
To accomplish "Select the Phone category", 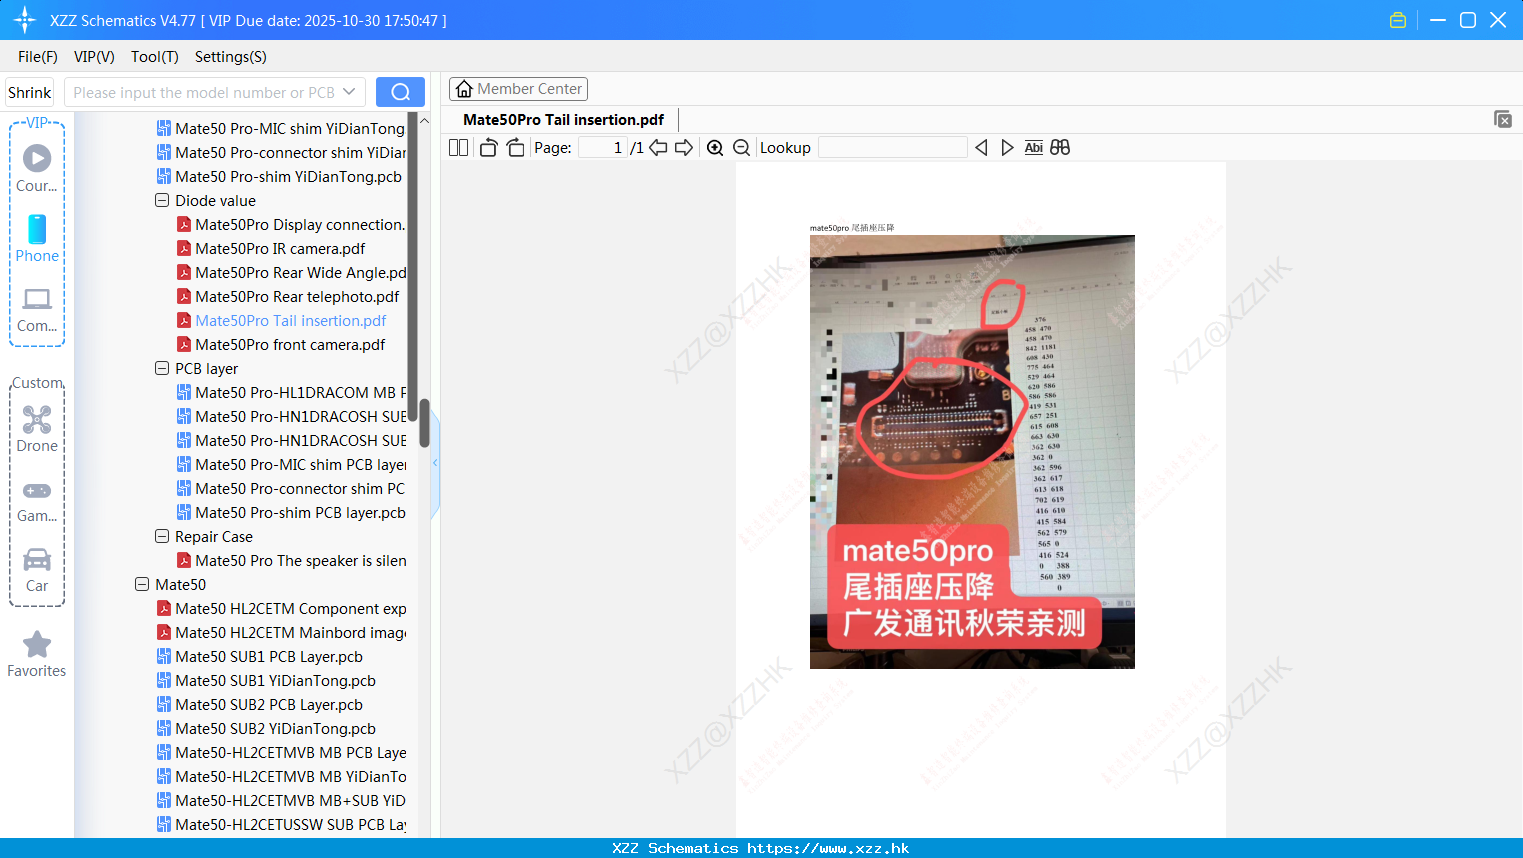I will coord(37,239).
